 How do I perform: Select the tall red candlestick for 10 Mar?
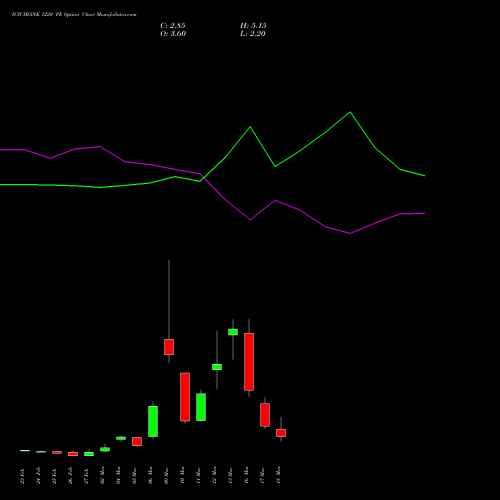pyautogui.click(x=185, y=397)
